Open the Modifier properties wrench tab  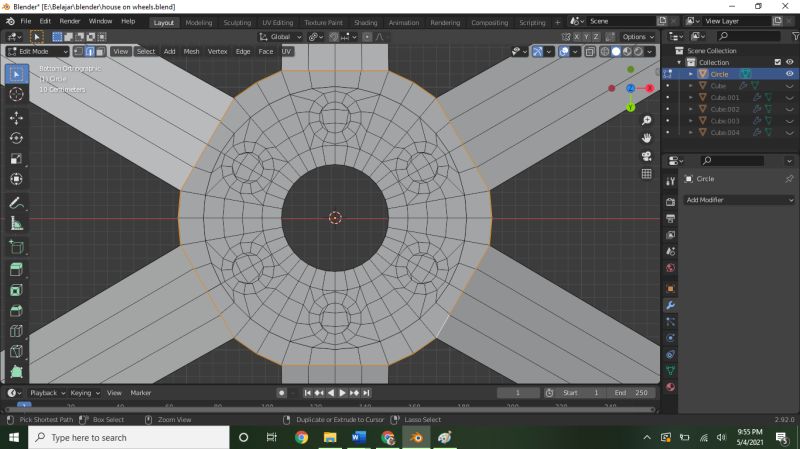[x=670, y=305]
